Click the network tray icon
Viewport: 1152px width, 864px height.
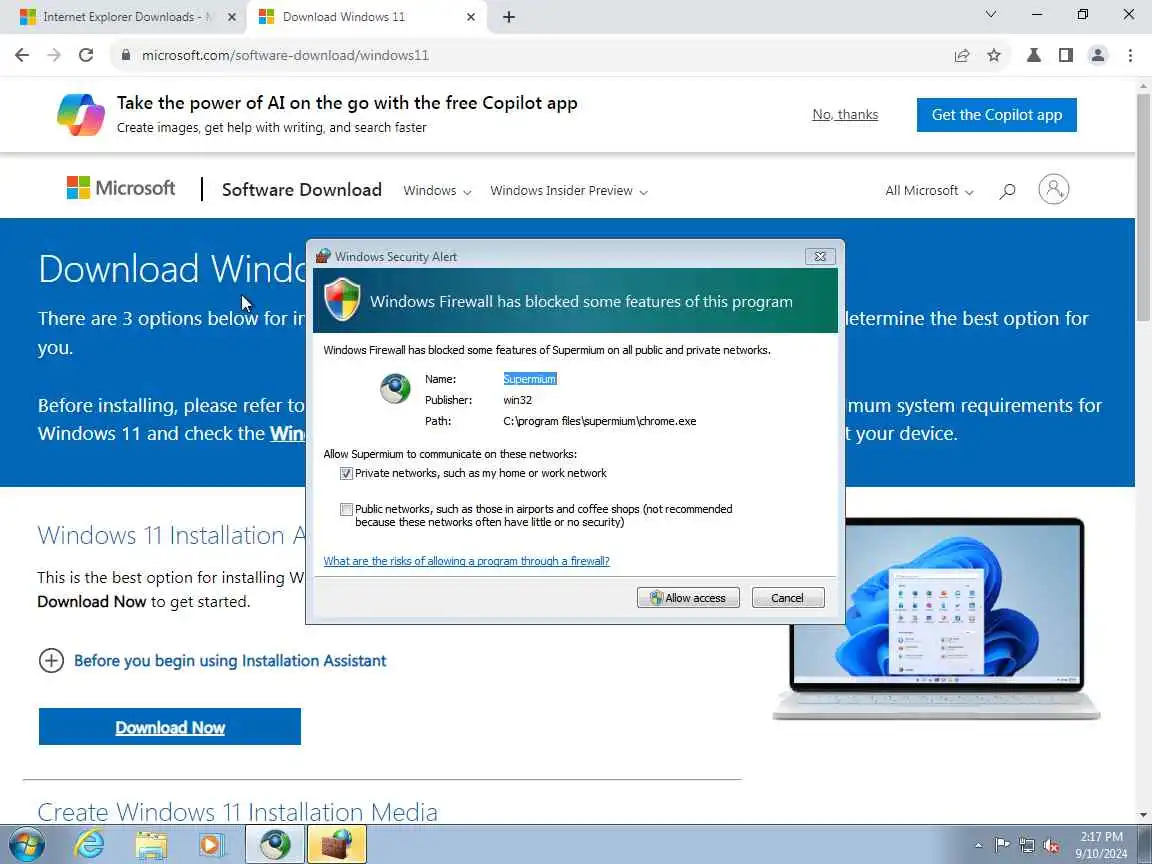[x=1026, y=845]
